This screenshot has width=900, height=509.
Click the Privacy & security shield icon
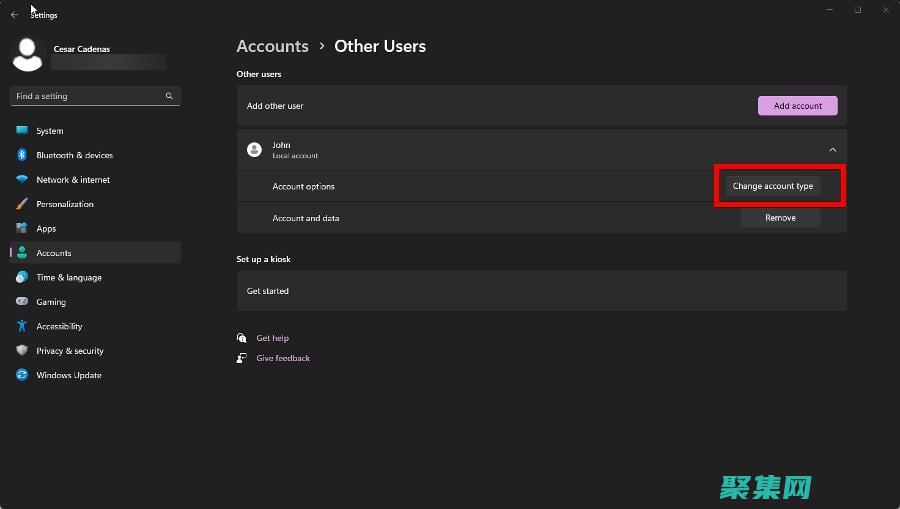click(22, 351)
